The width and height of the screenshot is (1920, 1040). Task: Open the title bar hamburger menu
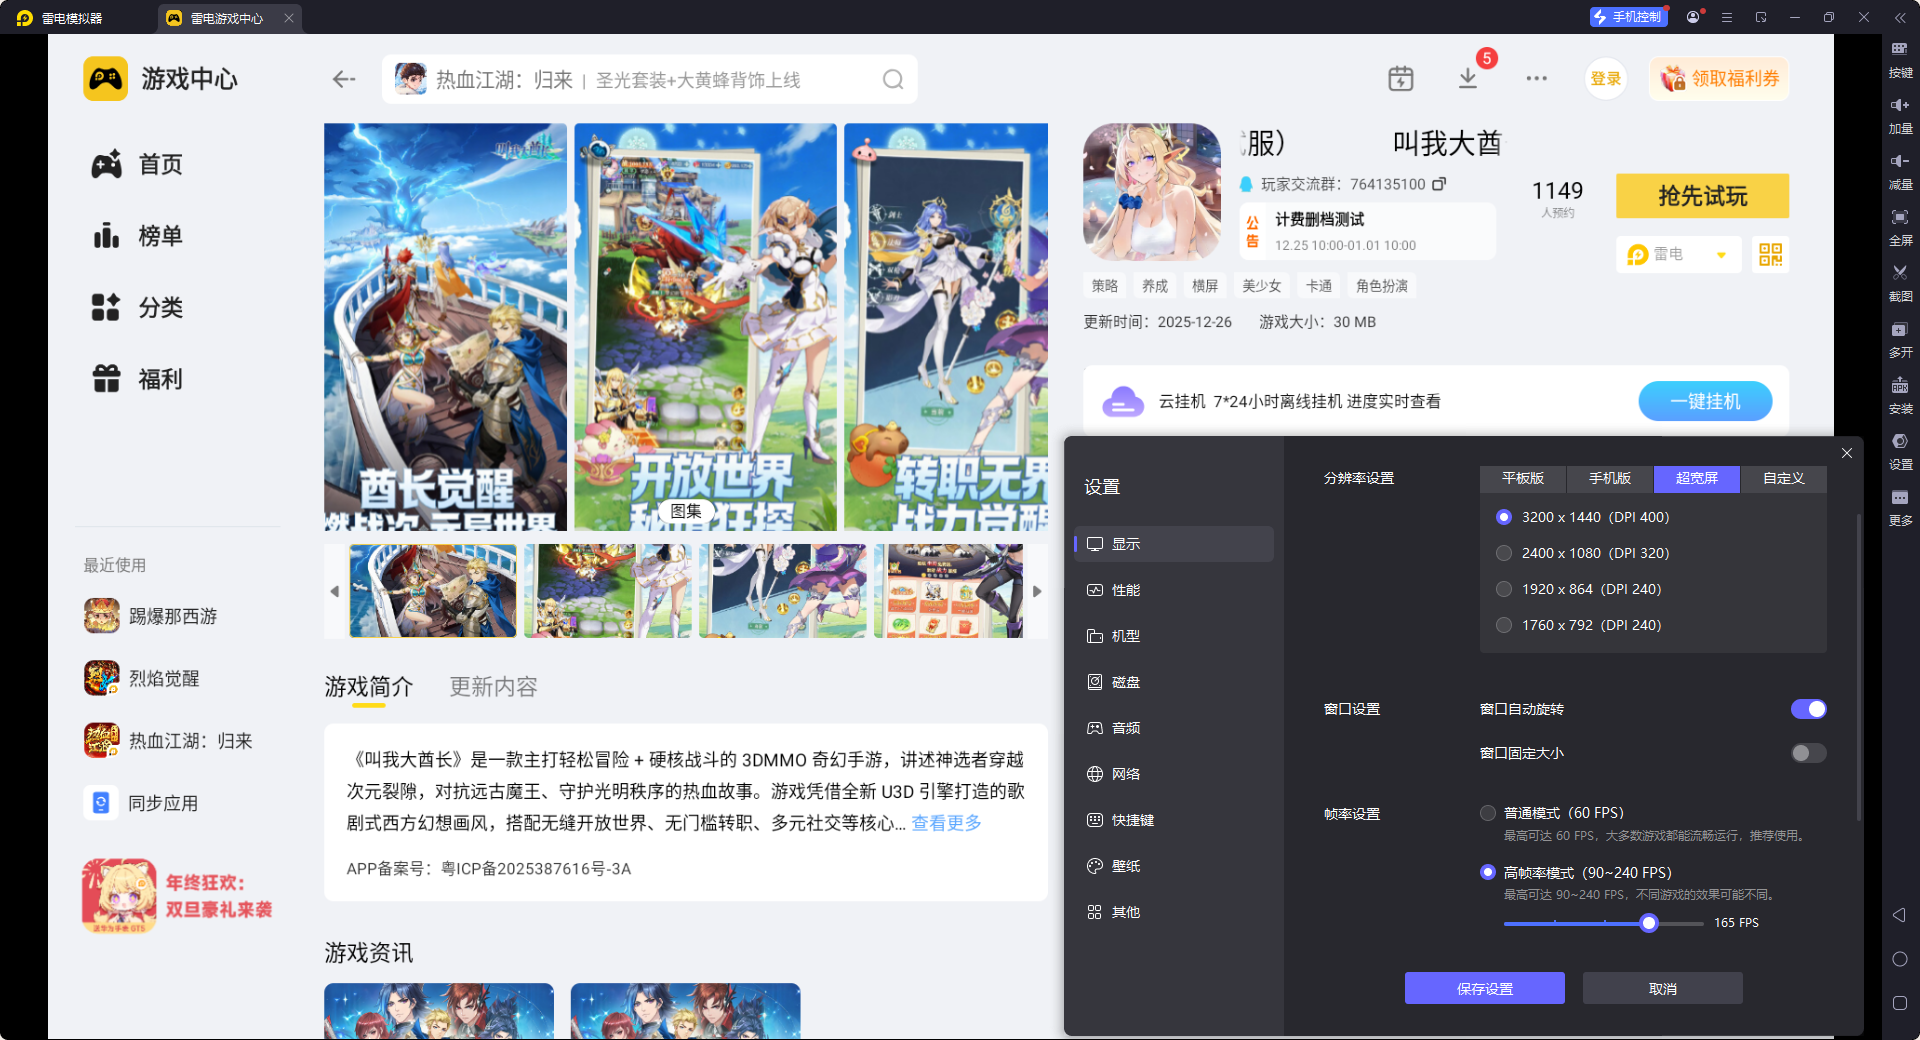1727,17
